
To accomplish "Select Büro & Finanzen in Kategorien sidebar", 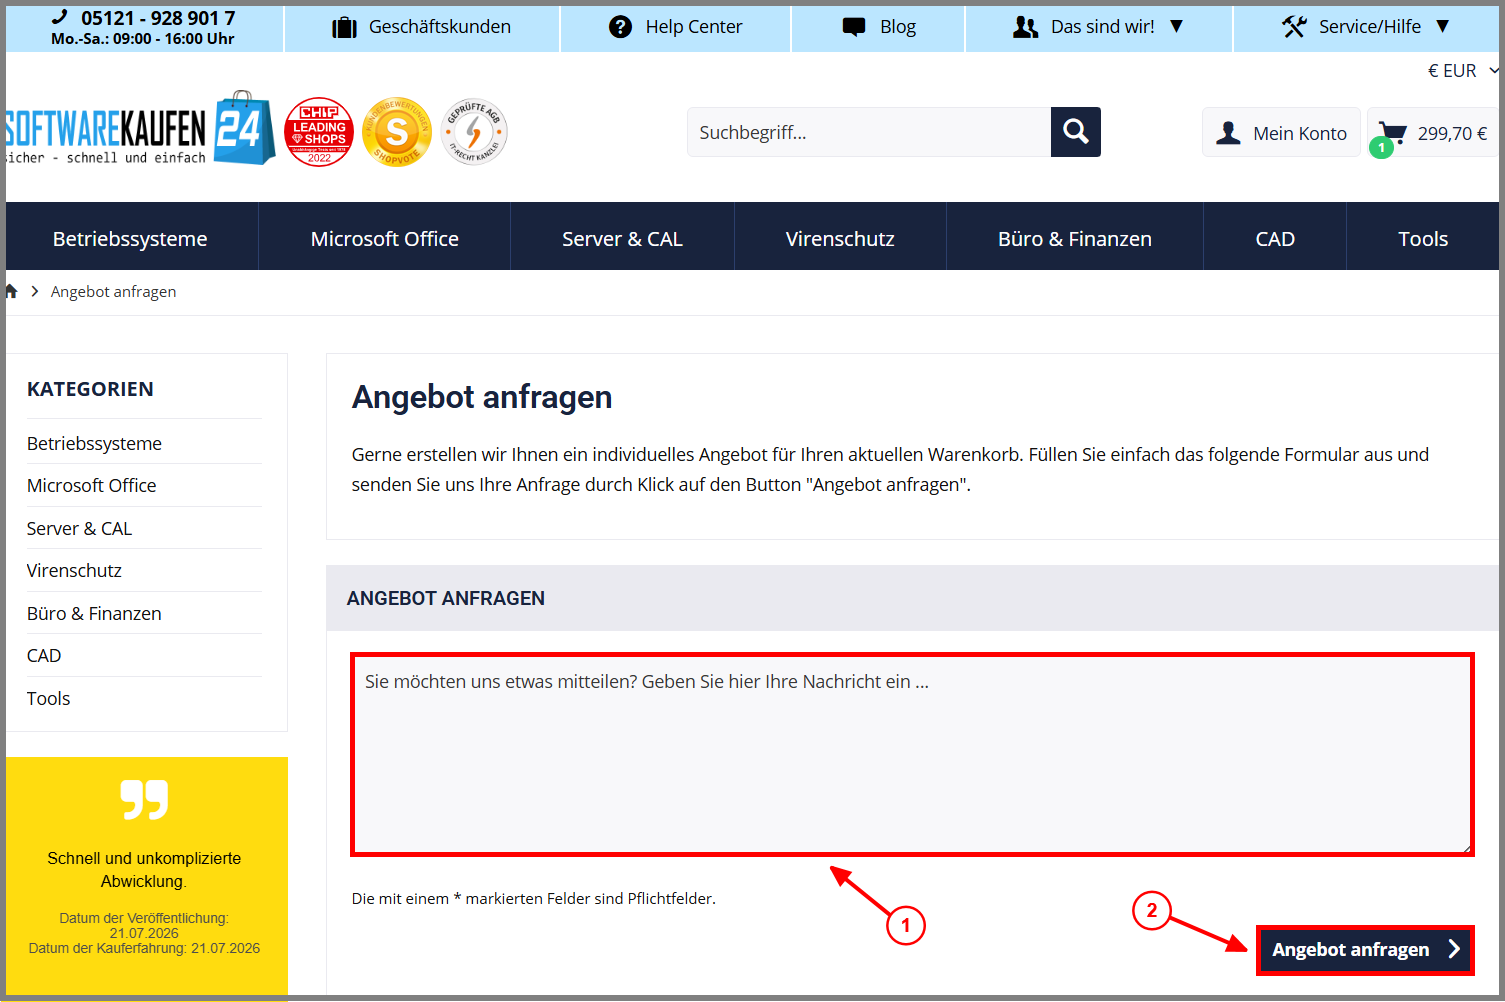I will coord(94,613).
